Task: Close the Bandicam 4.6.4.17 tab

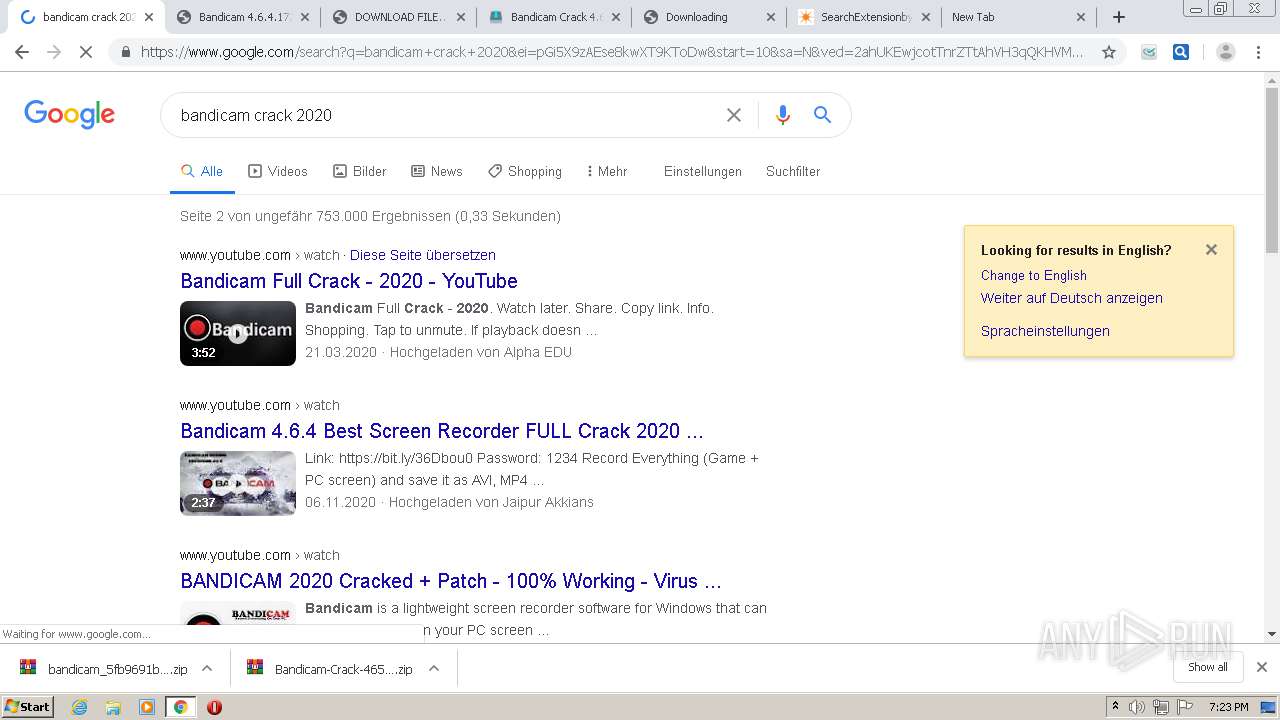Action: [305, 17]
